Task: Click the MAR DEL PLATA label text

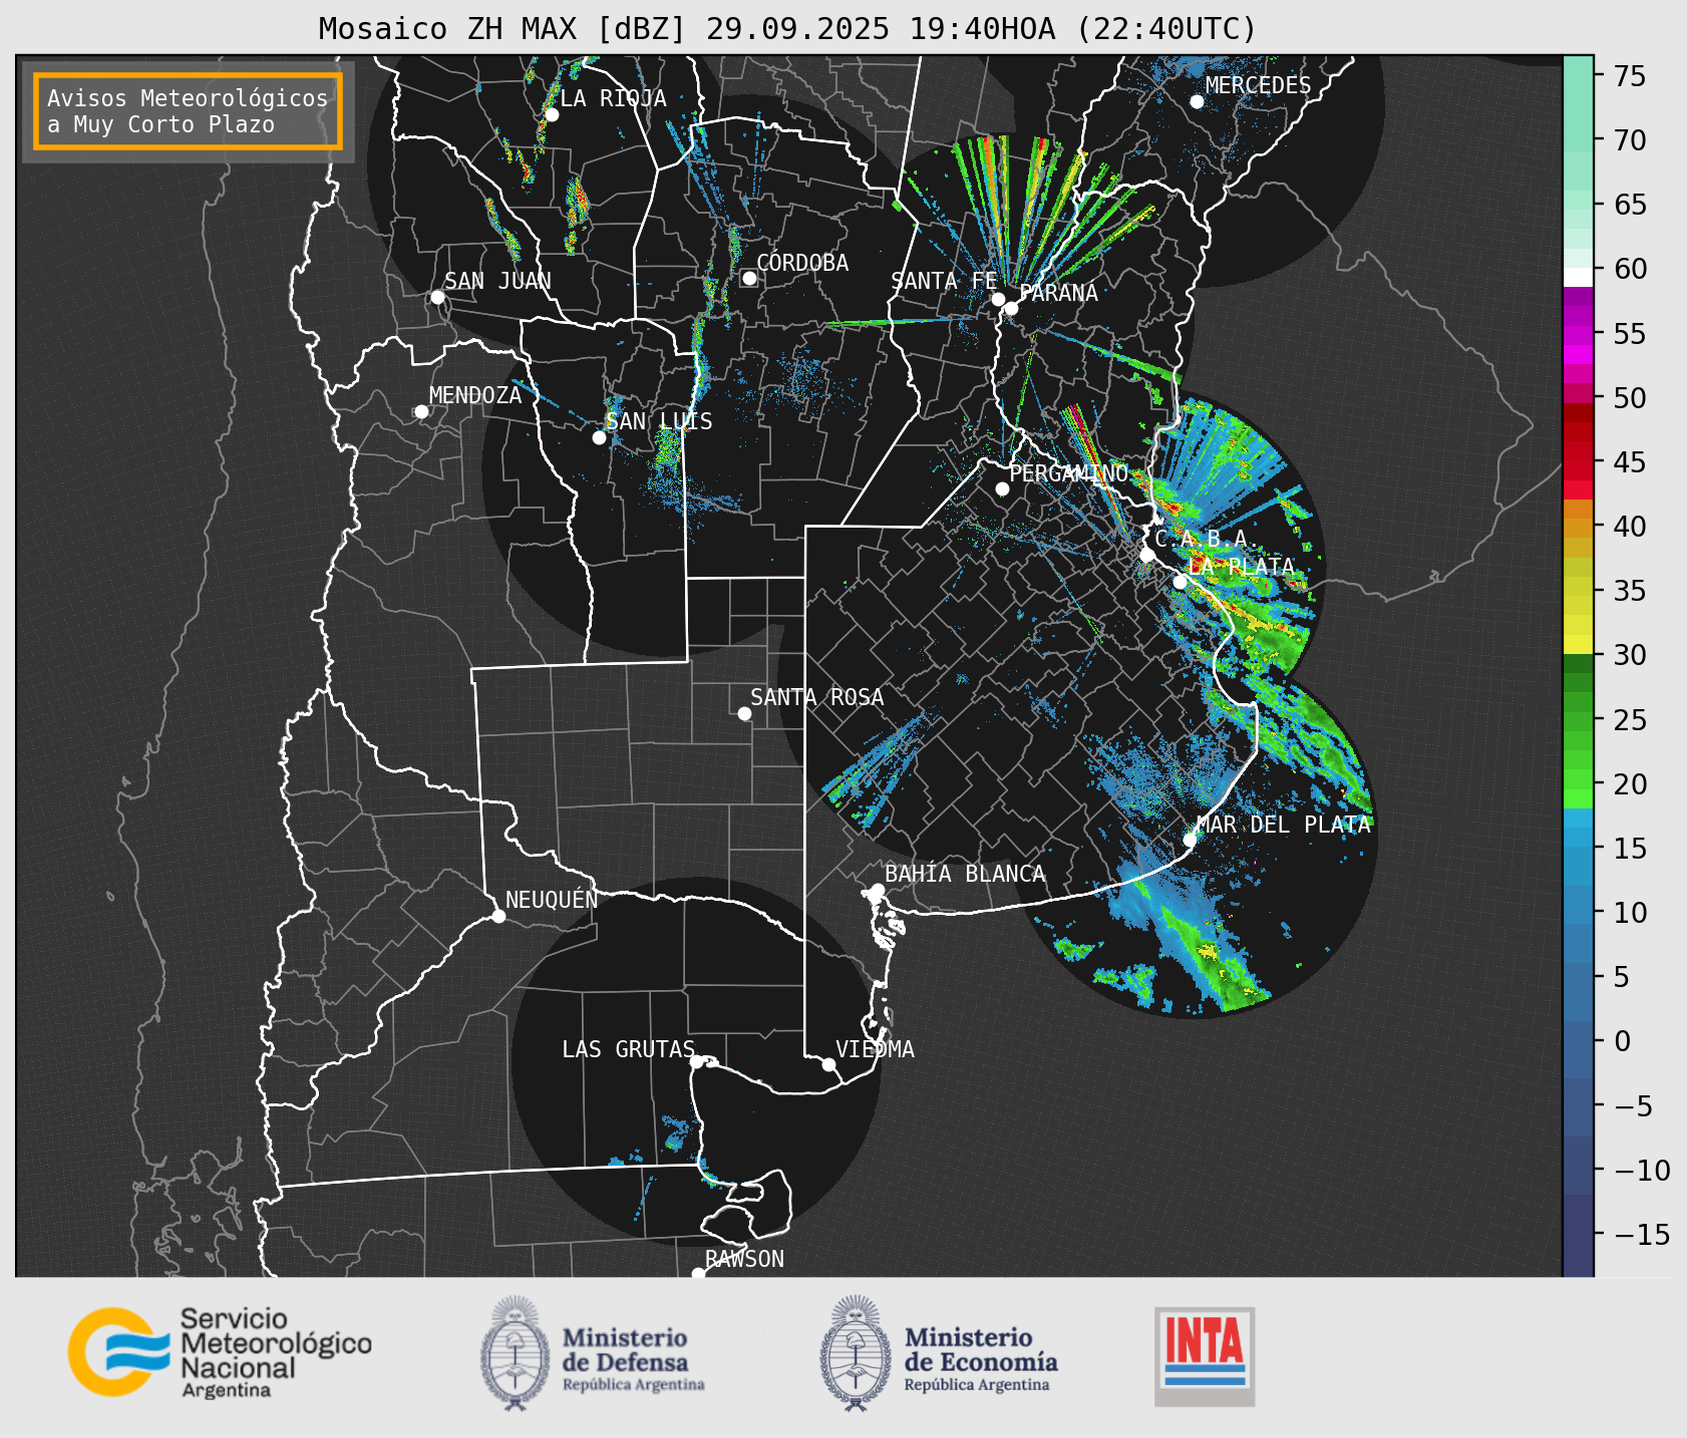Action: click(1284, 825)
